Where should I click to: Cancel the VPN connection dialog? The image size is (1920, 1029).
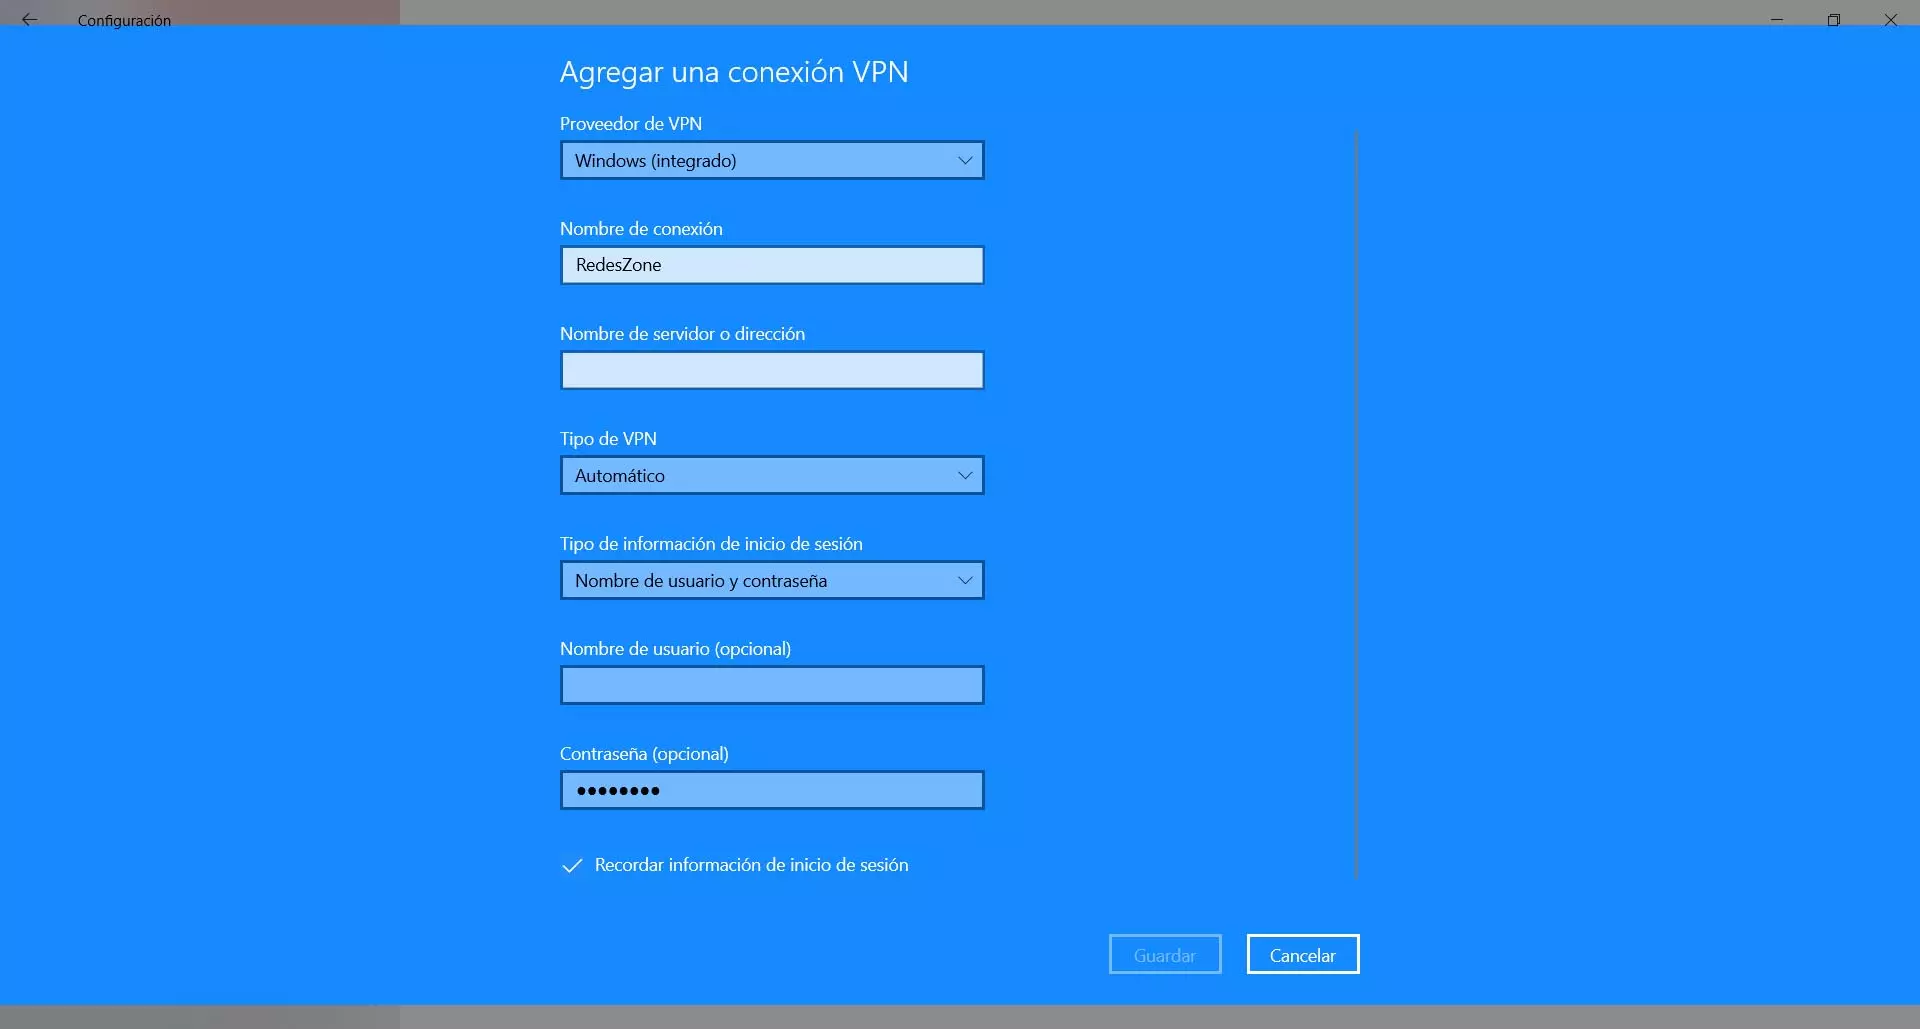[x=1303, y=954]
